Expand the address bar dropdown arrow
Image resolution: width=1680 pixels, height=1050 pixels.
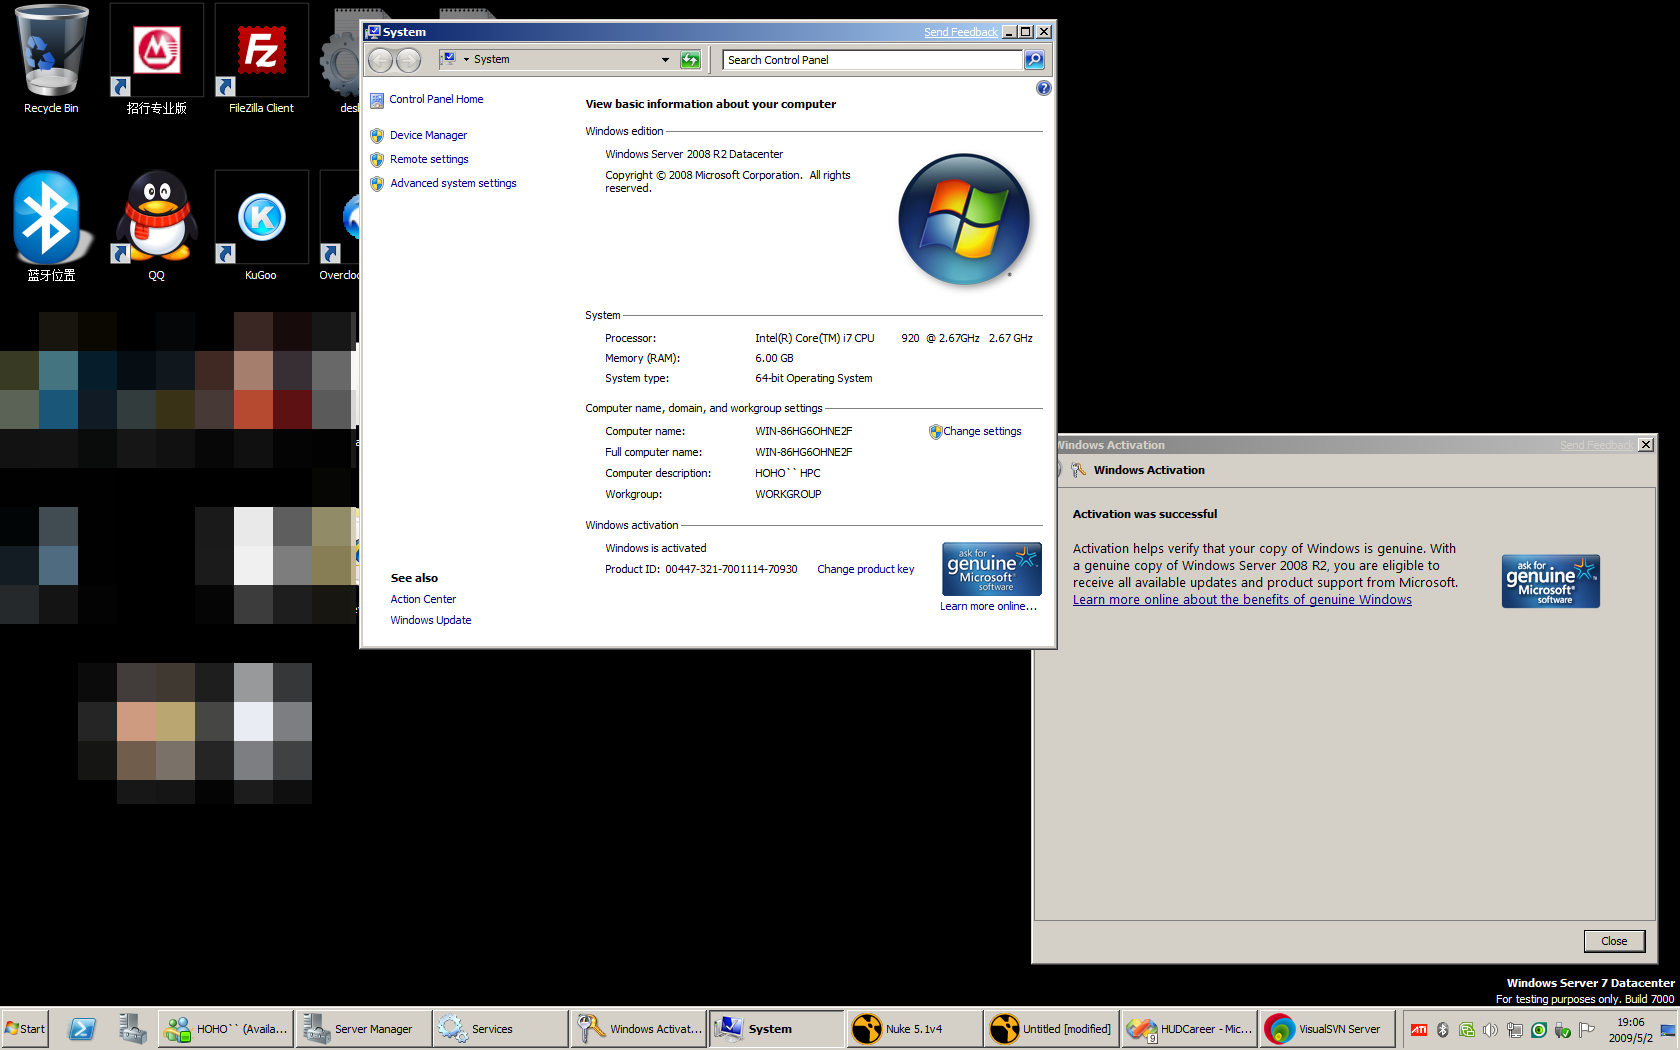tap(665, 60)
